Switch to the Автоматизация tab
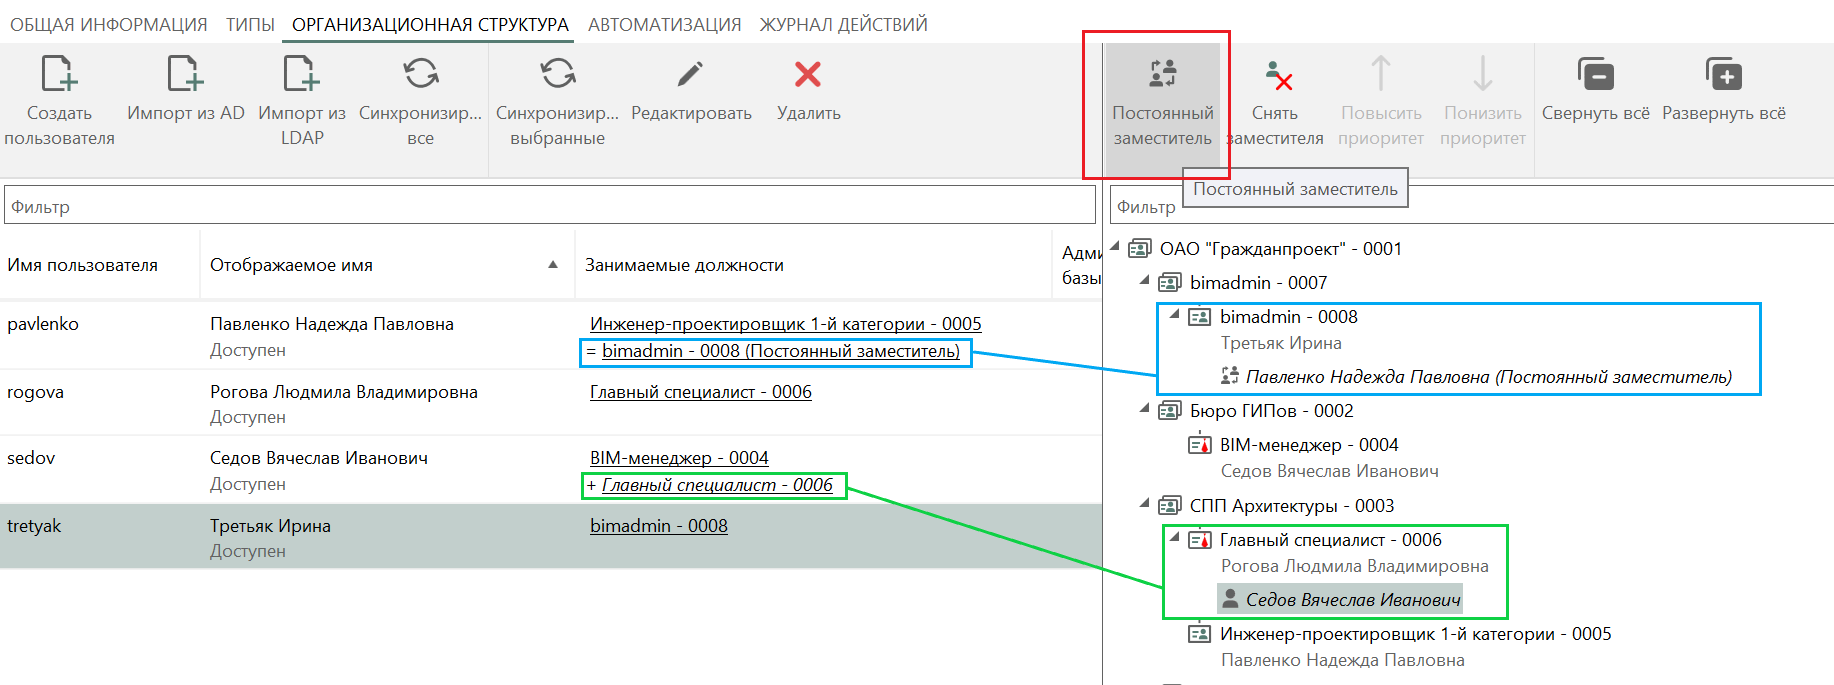 (664, 24)
